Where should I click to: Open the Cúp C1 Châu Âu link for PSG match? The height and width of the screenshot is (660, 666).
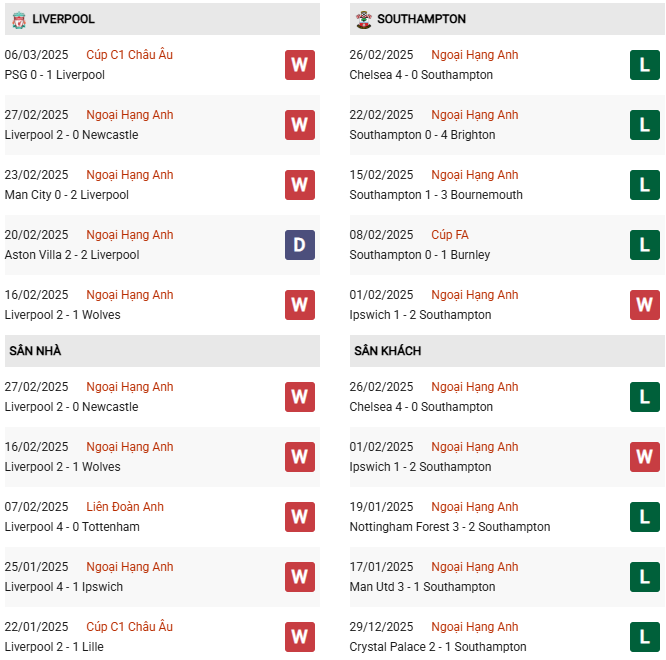coord(129,55)
